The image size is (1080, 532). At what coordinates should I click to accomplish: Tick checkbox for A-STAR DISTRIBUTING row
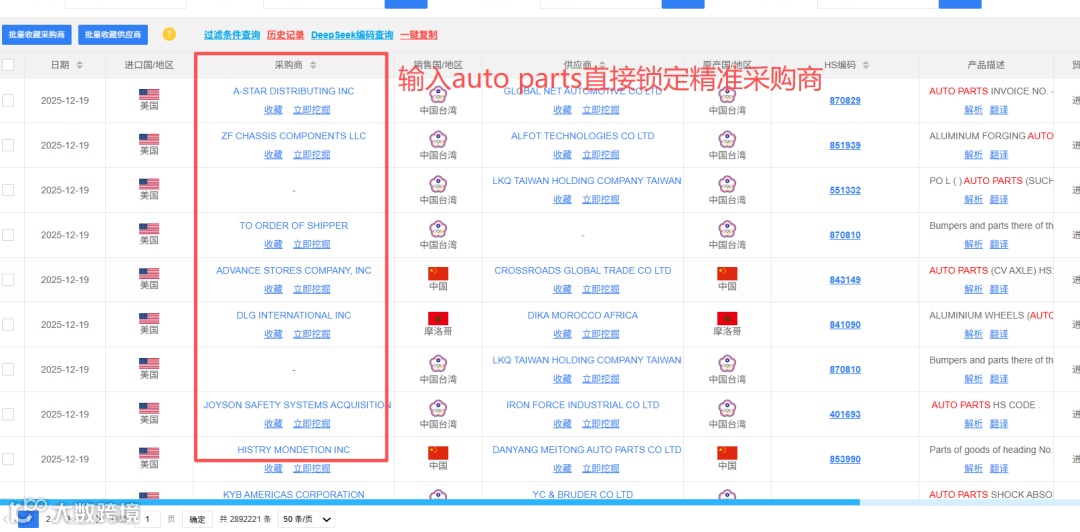tap(8, 101)
